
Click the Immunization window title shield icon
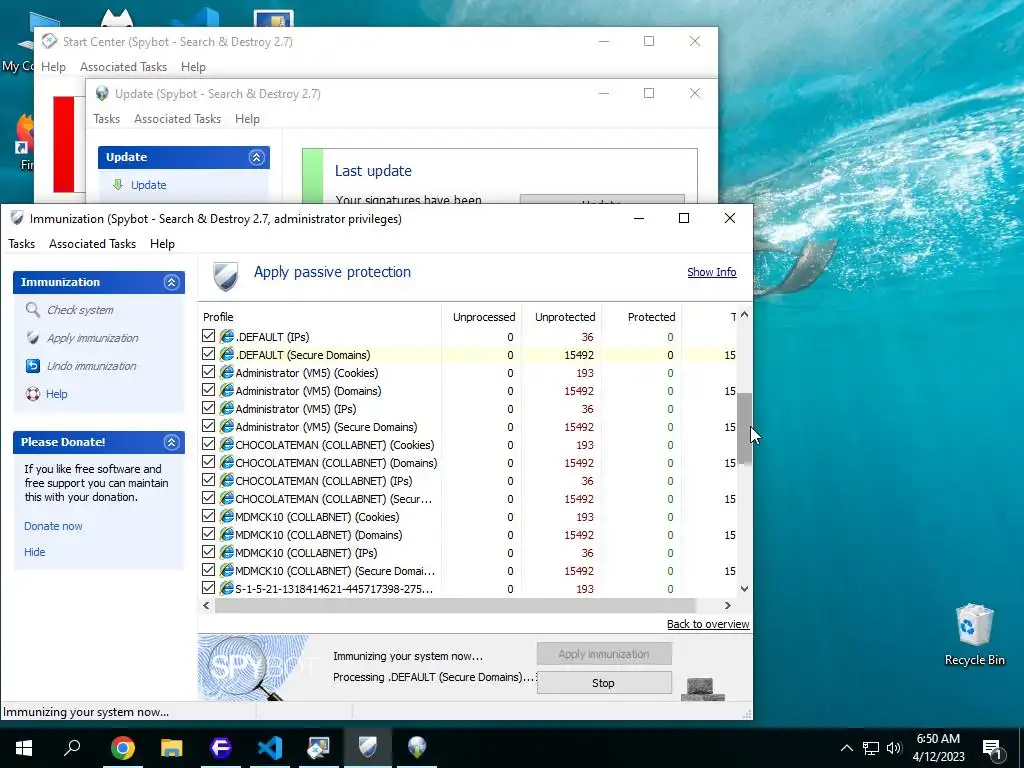(17, 218)
